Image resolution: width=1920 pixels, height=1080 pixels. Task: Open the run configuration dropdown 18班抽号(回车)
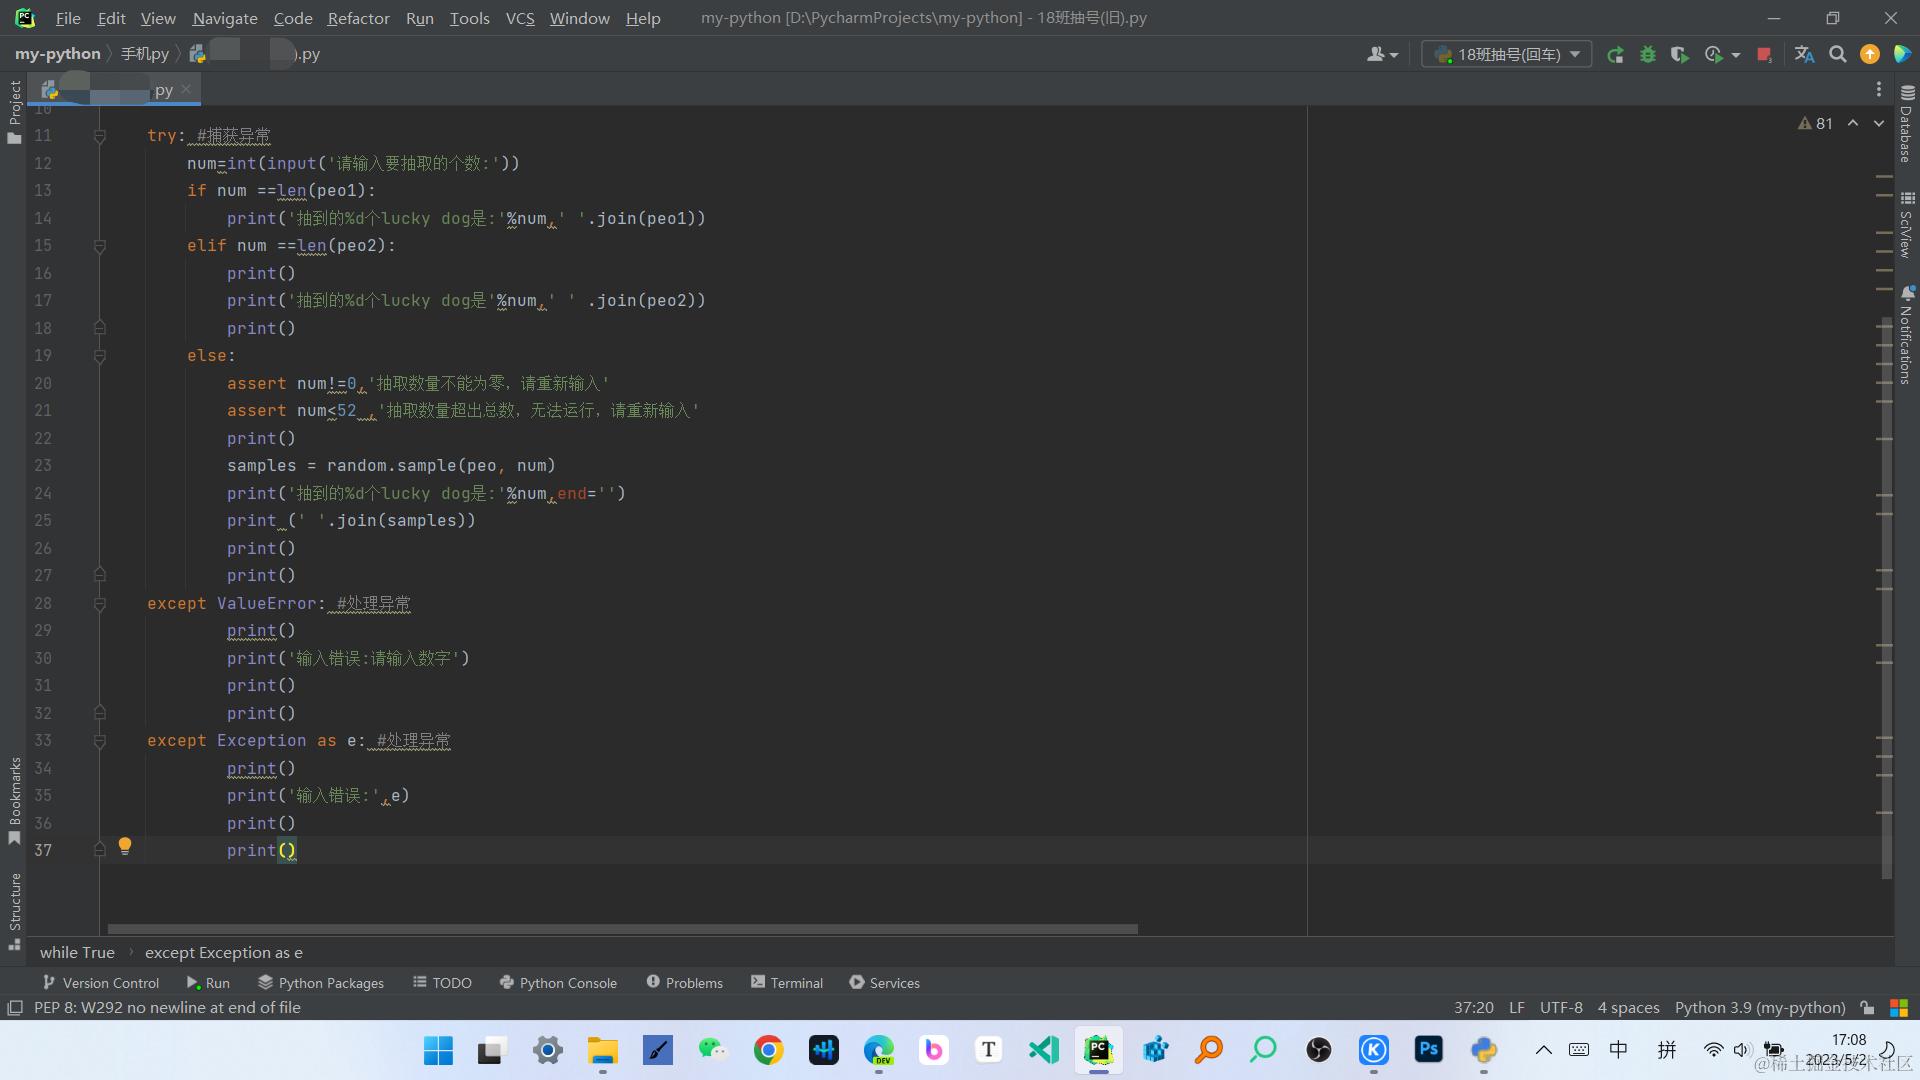click(1507, 55)
